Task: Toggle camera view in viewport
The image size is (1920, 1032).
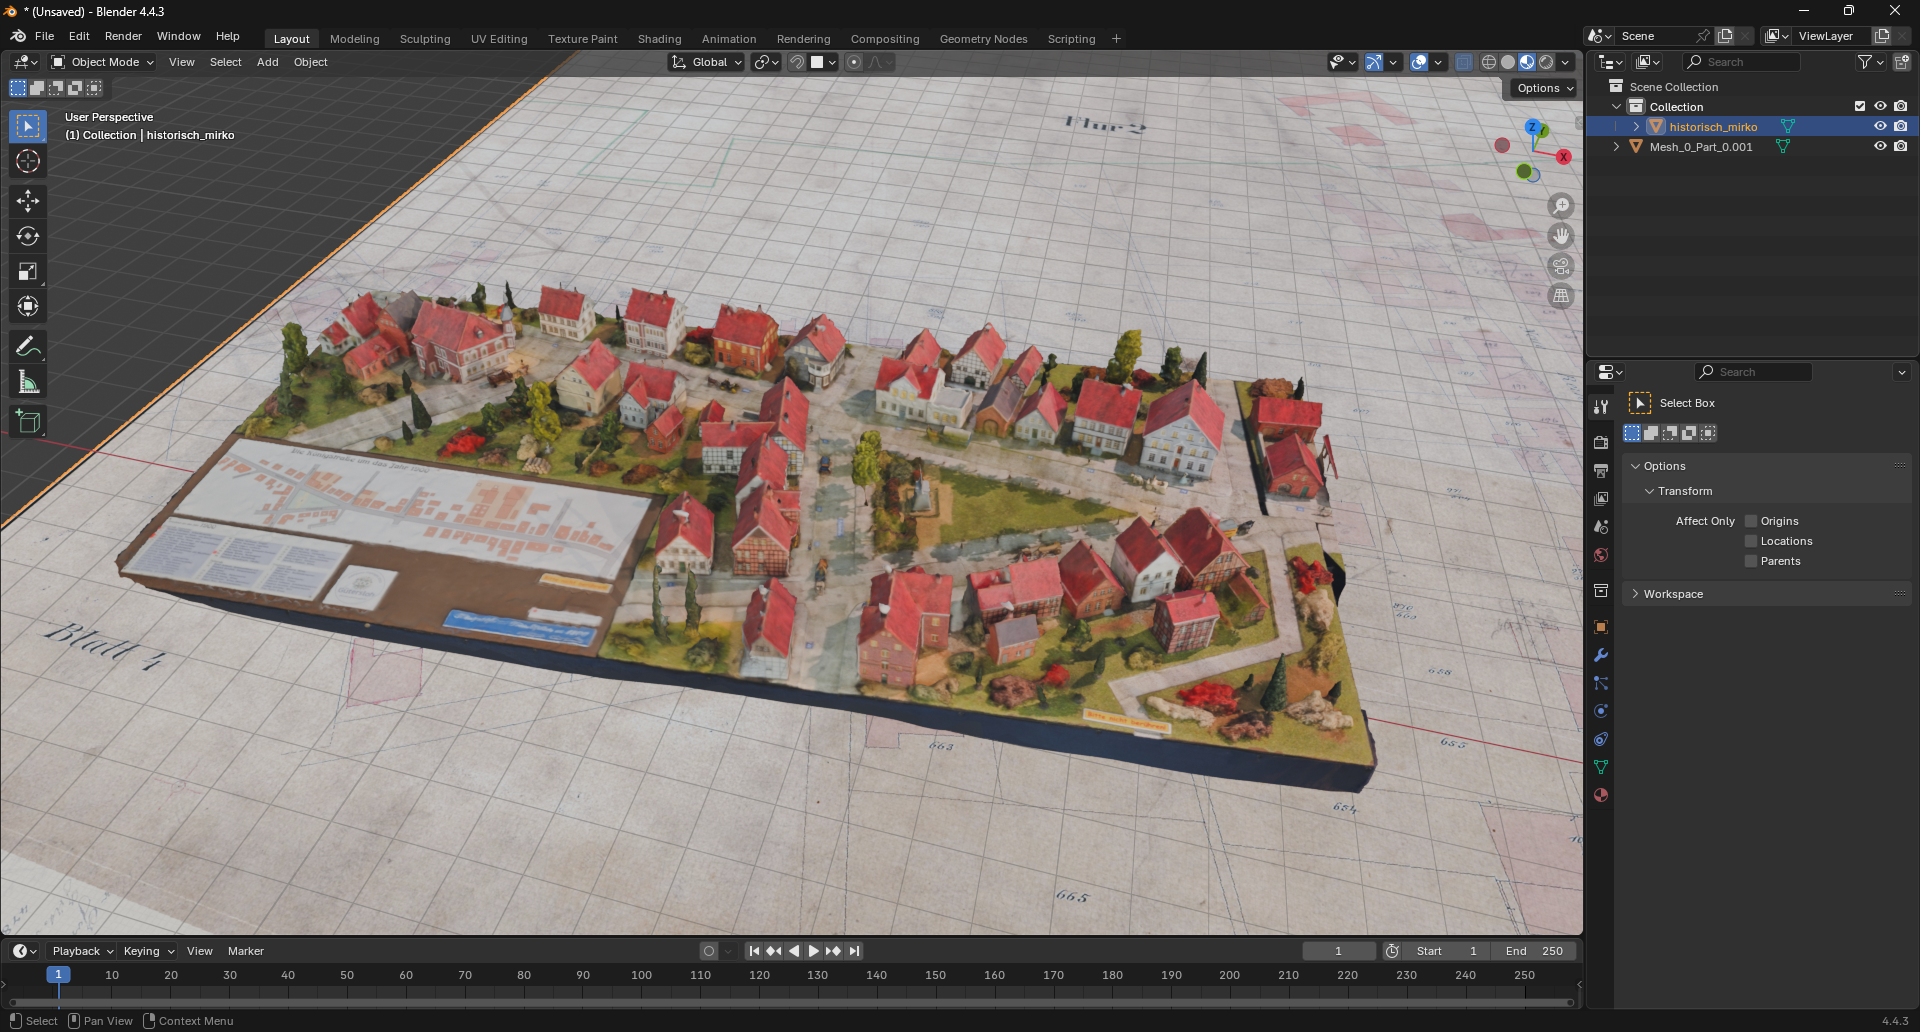Action: (1561, 267)
